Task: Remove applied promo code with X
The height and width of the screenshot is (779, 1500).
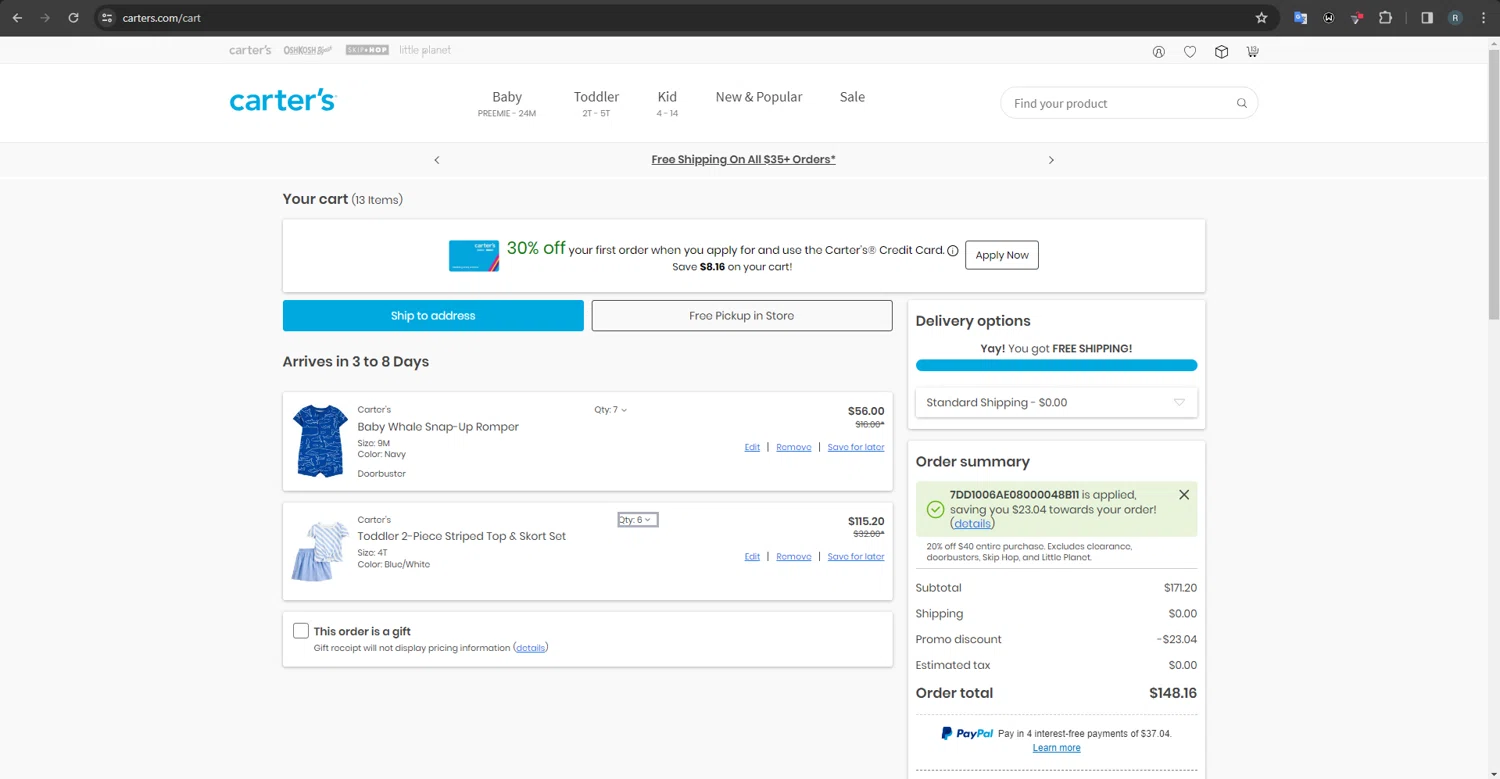Action: pyautogui.click(x=1184, y=495)
